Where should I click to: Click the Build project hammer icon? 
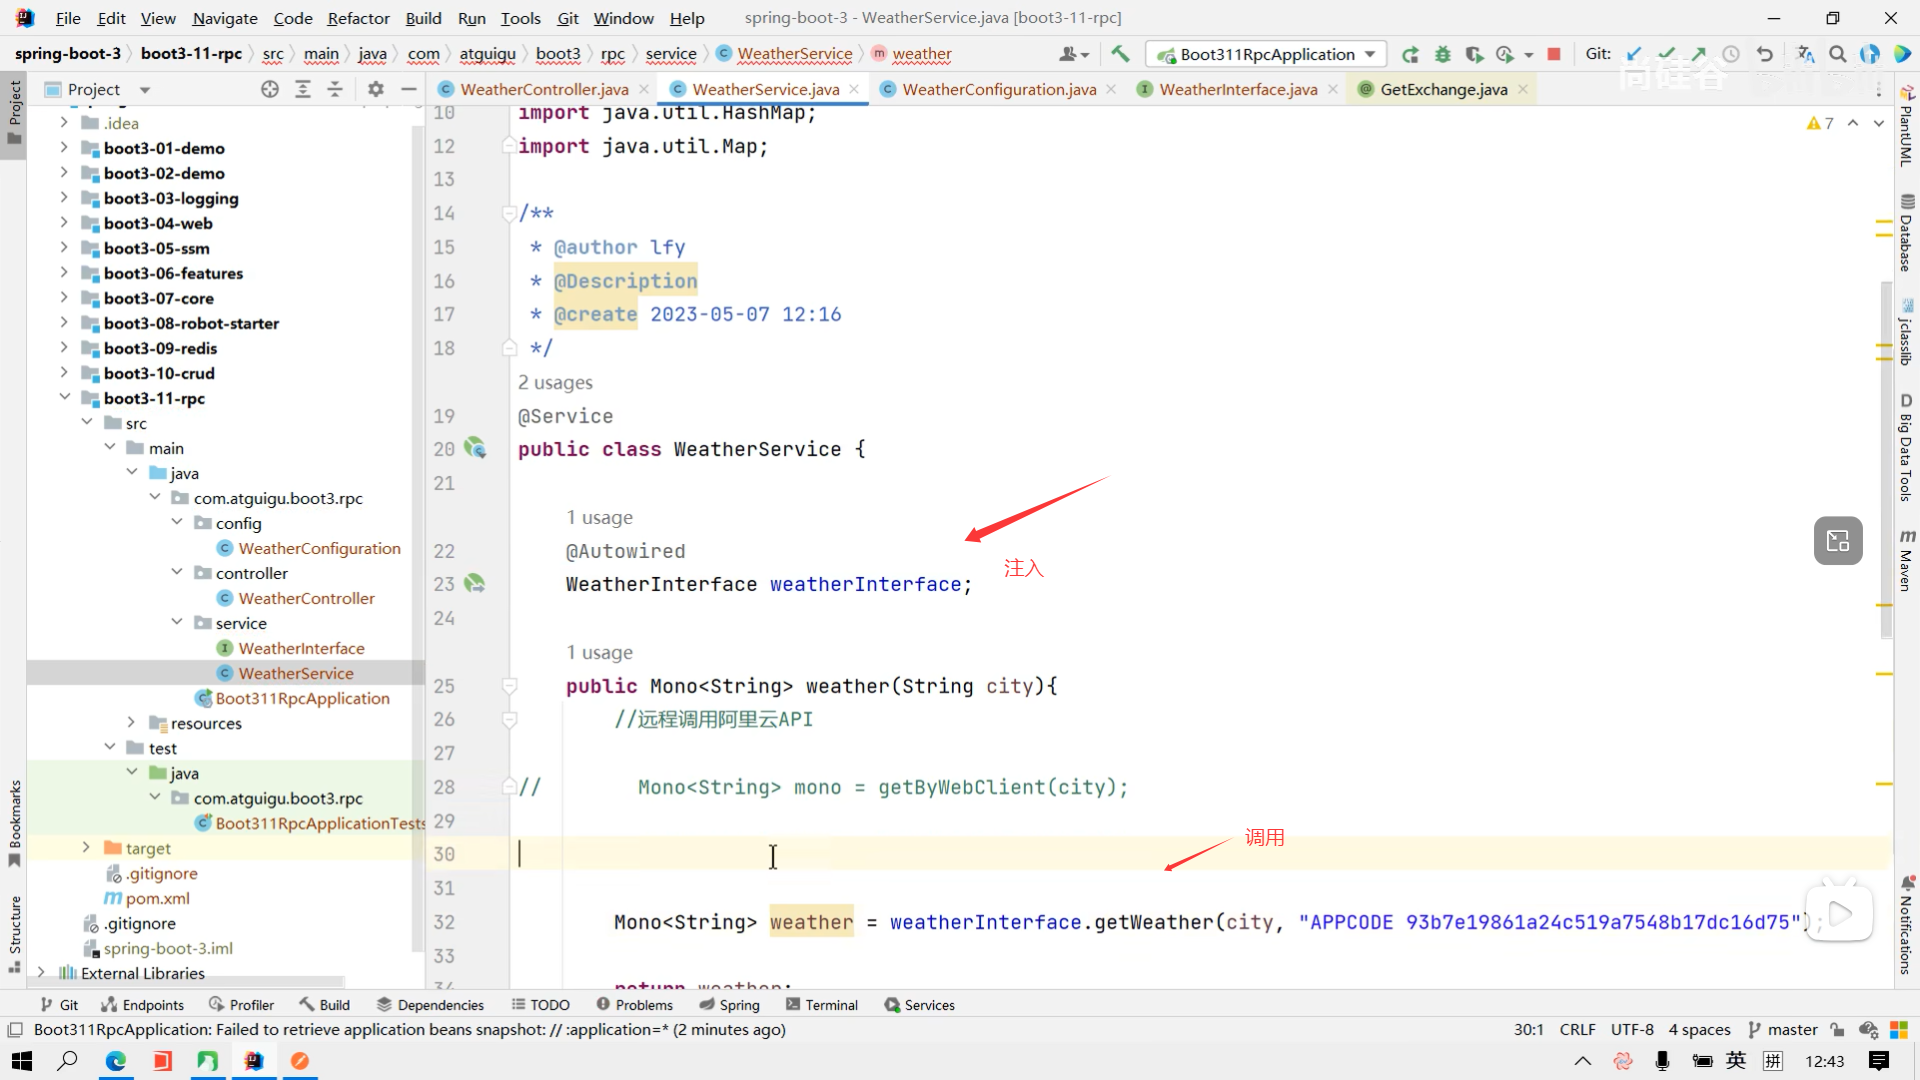coord(1120,54)
